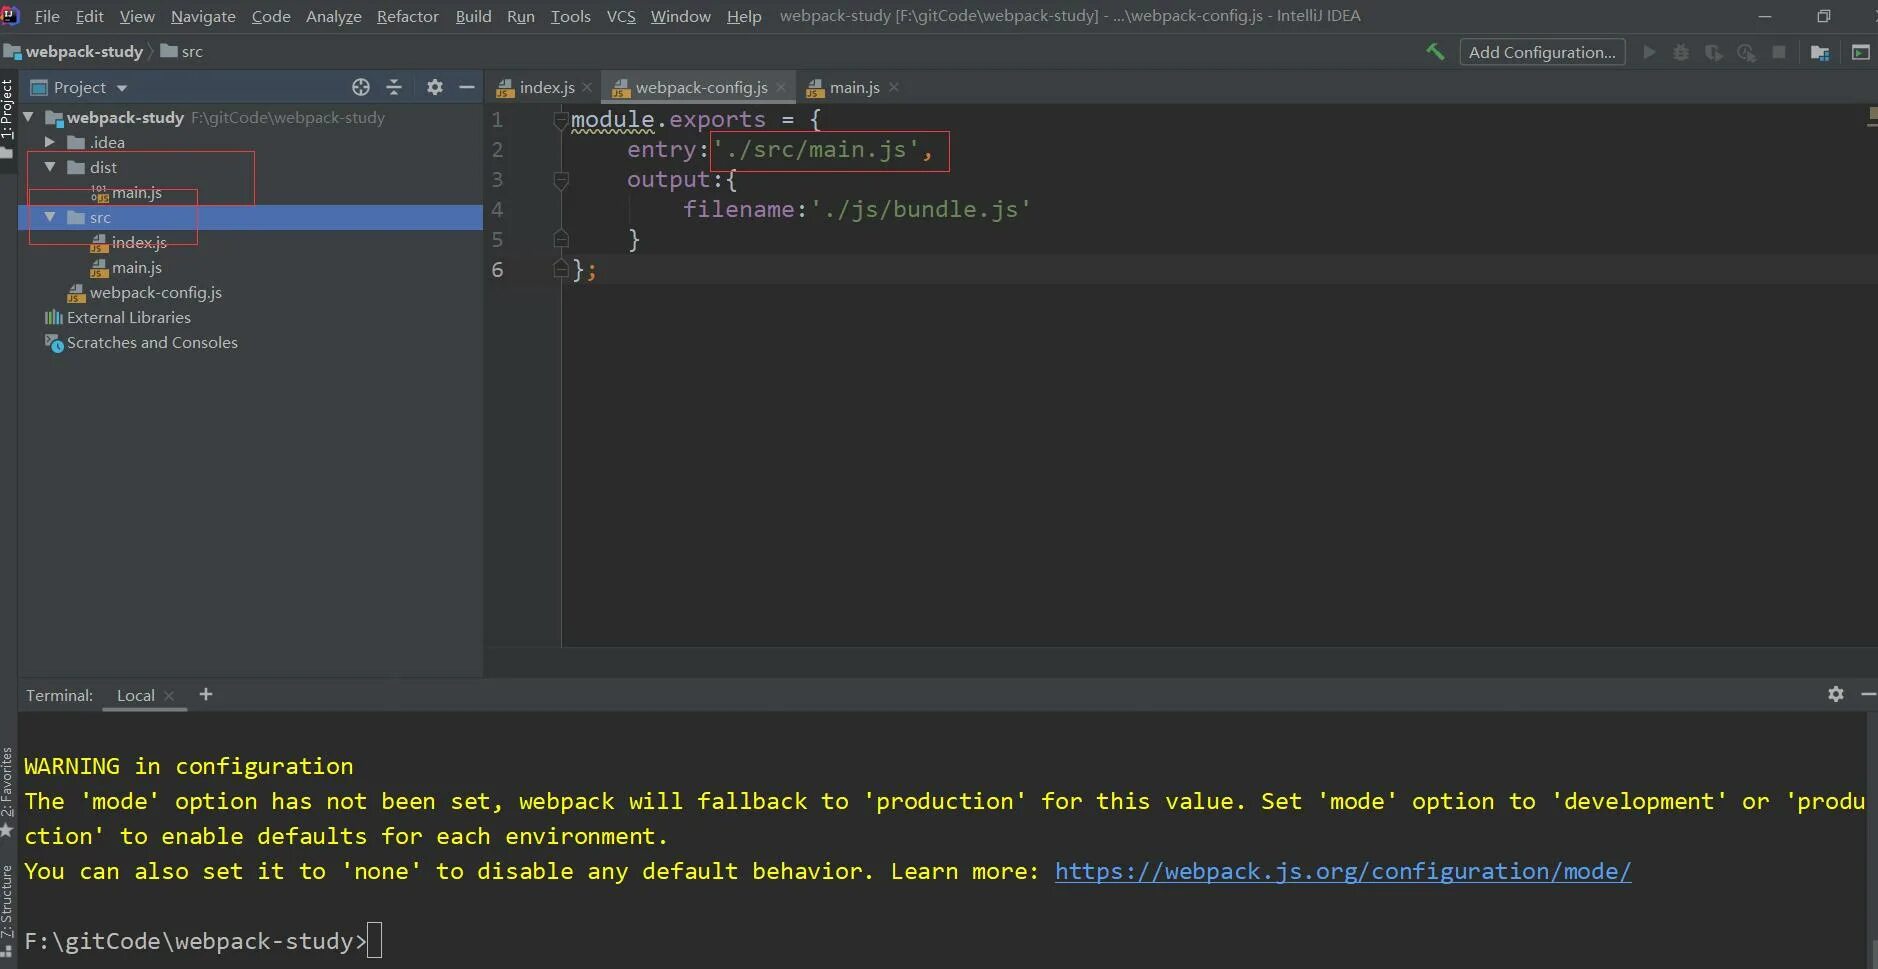Open the Edit menu

click(90, 16)
